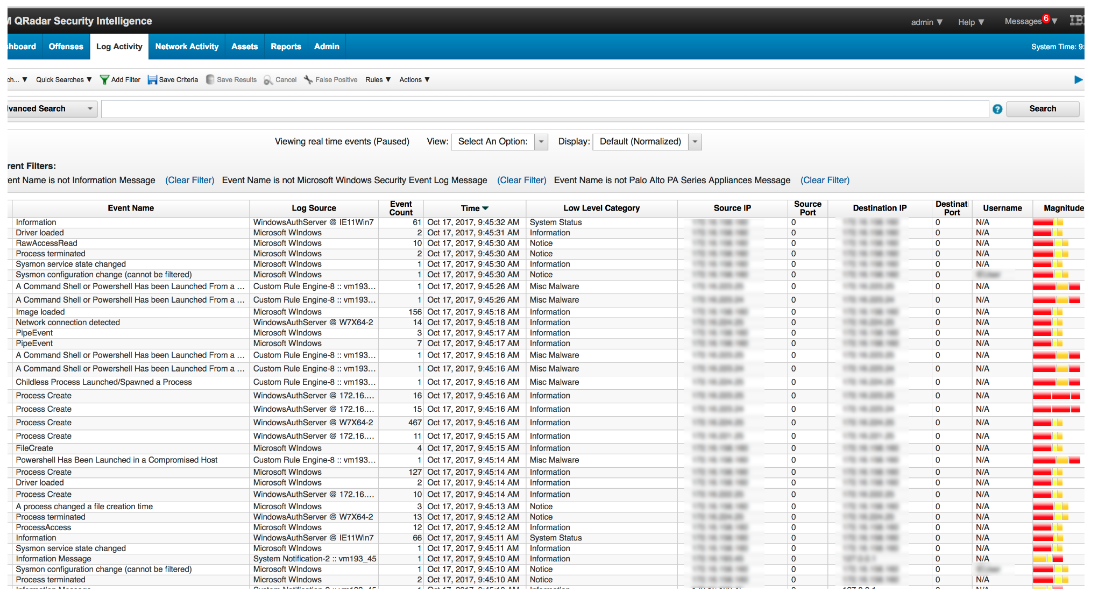Click the Save Criteria floppy disk icon

click(152, 80)
